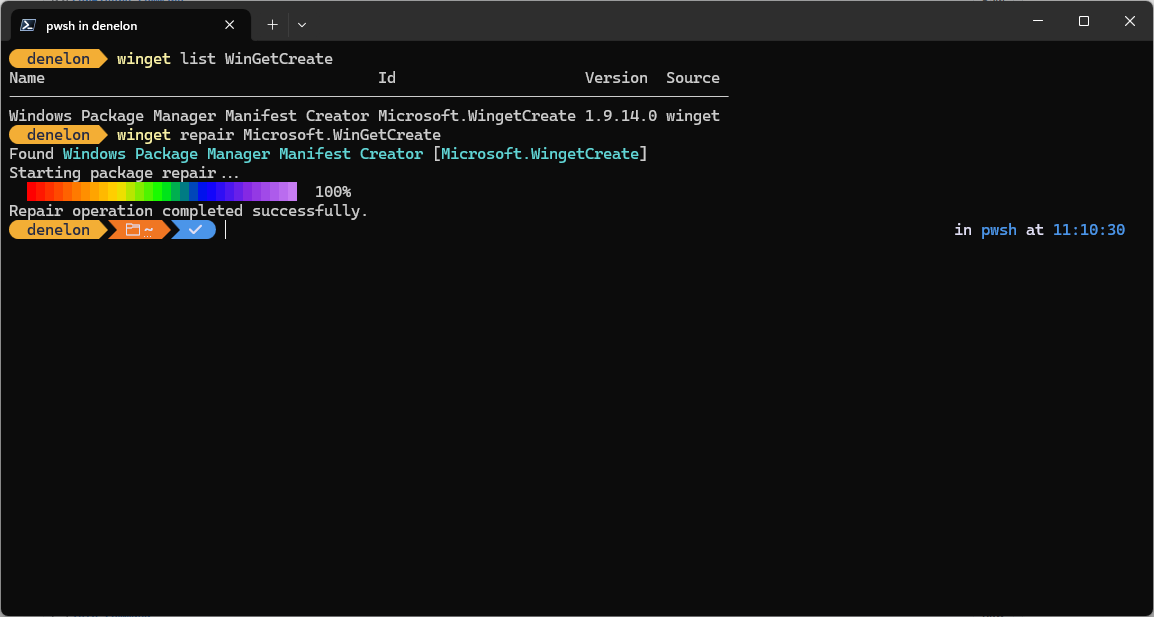Click the blue checkmark status segment
The height and width of the screenshot is (617, 1154).
pos(195,230)
